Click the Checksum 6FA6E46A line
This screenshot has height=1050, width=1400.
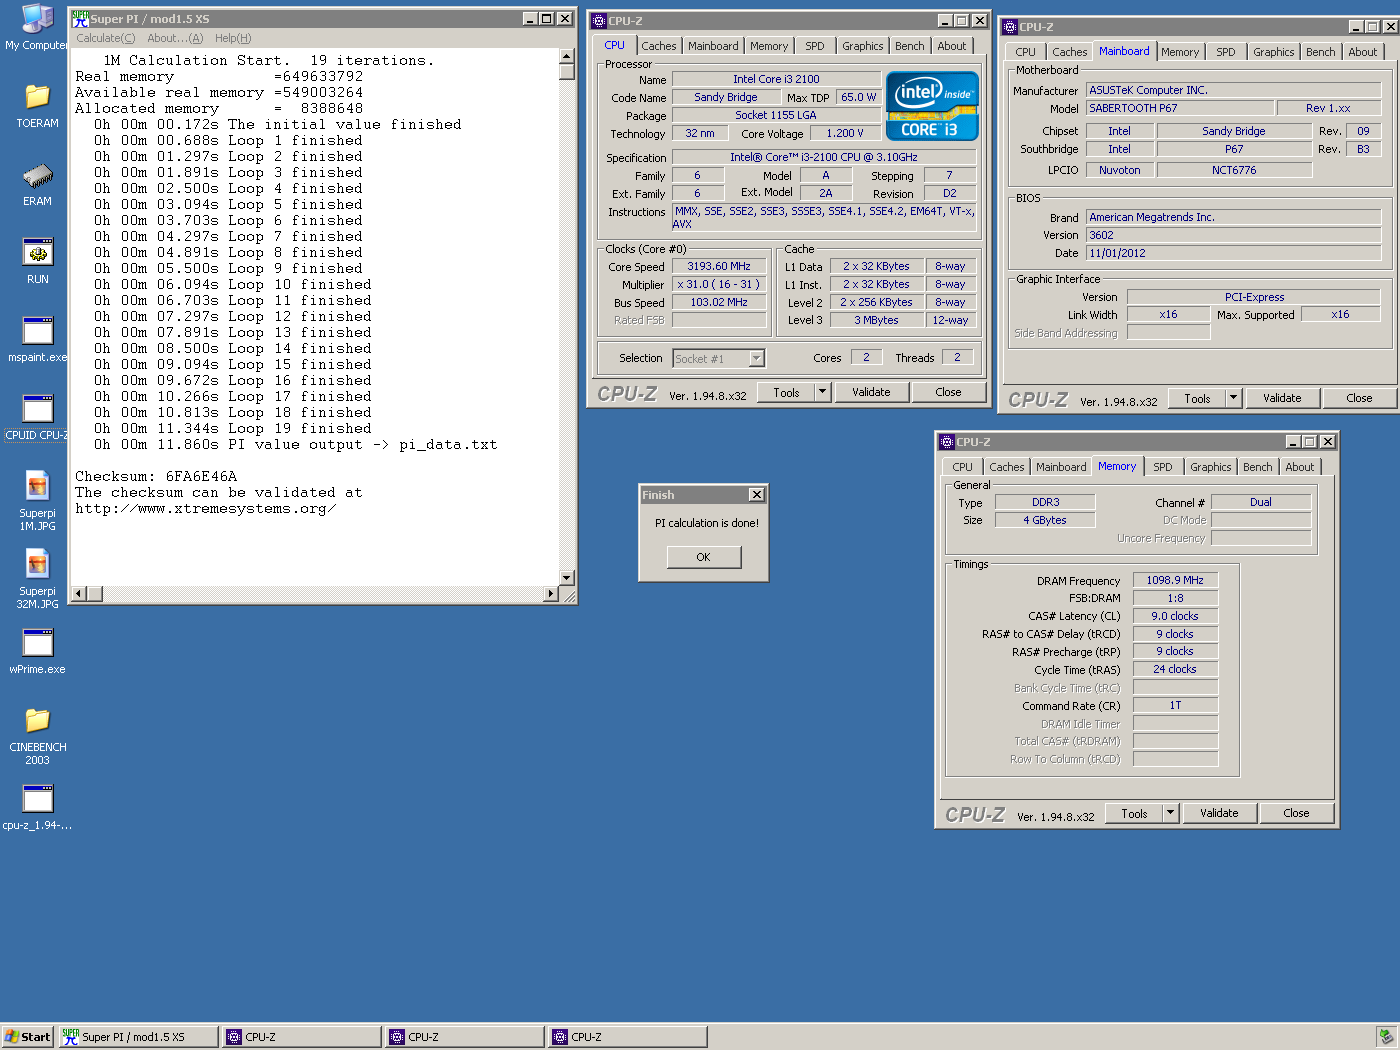click(156, 477)
